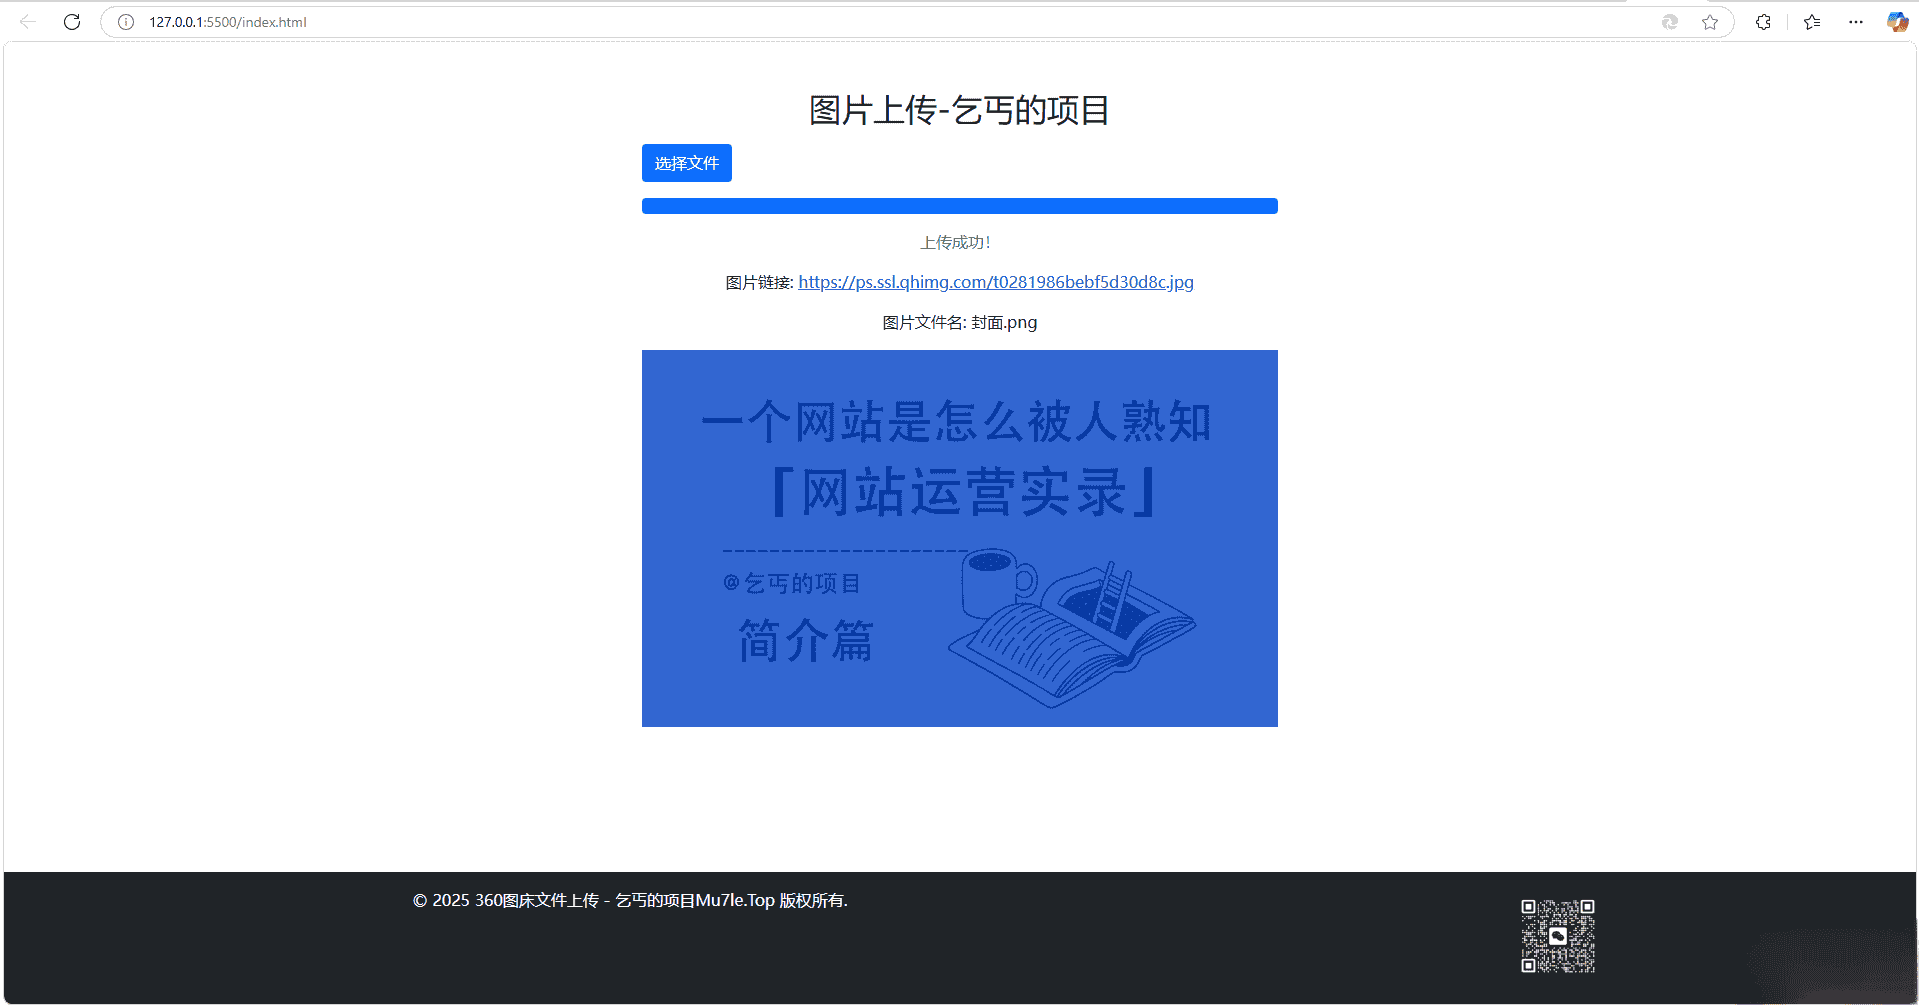
Task: Reload the page with the refresh icon
Action: 72,22
